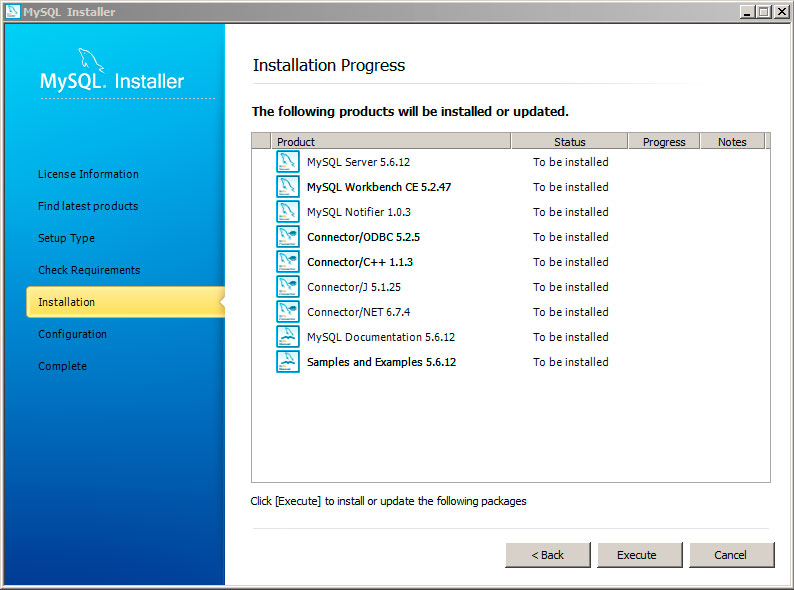Click Execute to start installation
794x590 pixels.
click(x=640, y=555)
